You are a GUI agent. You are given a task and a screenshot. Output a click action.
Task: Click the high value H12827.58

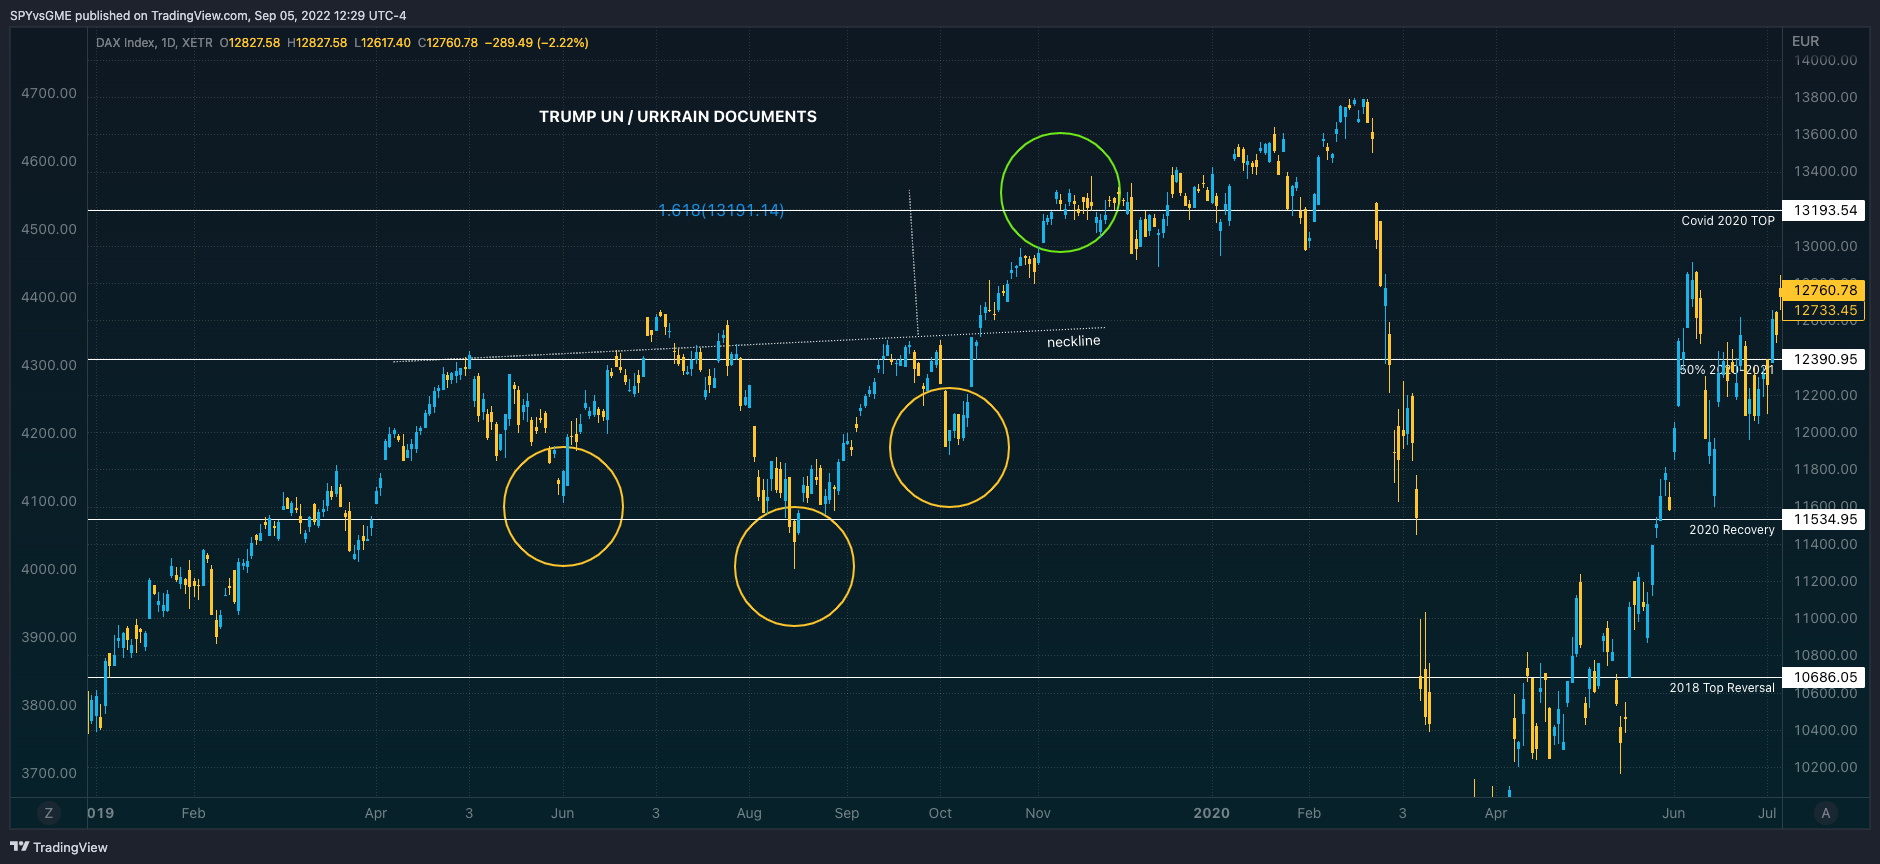coord(317,43)
